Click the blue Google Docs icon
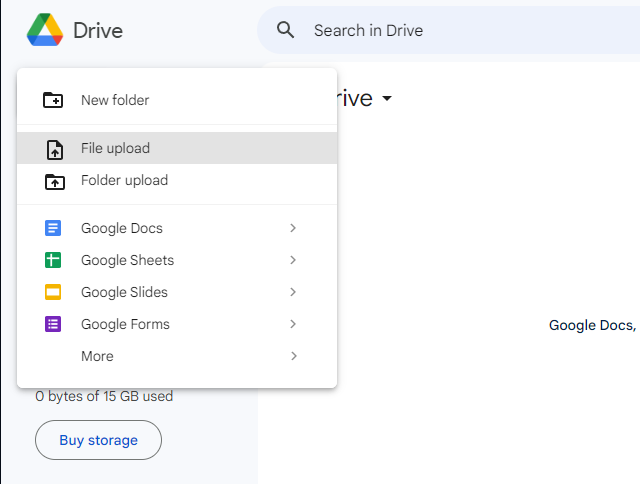640x487 pixels. point(53,228)
